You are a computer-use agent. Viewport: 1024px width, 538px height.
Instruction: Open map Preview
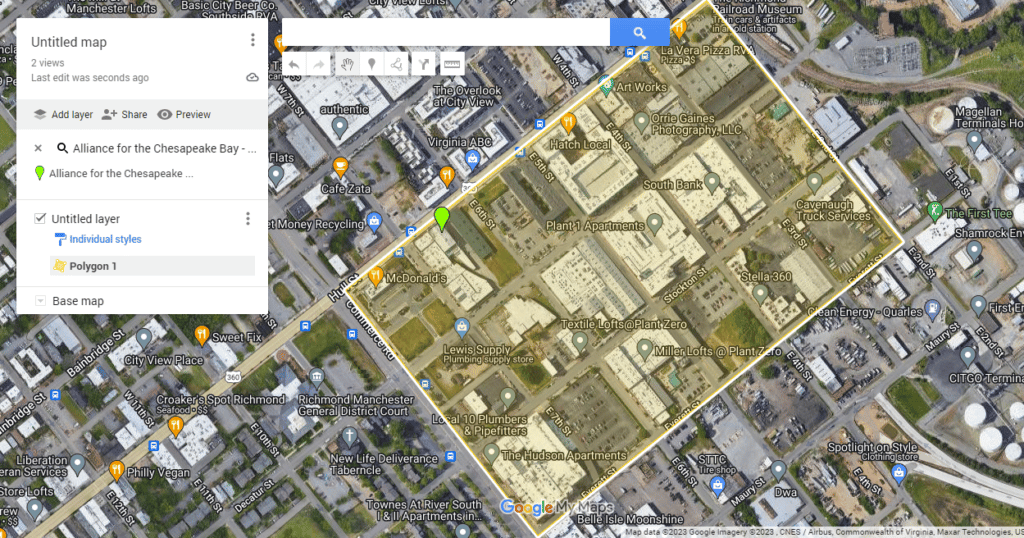pos(184,115)
